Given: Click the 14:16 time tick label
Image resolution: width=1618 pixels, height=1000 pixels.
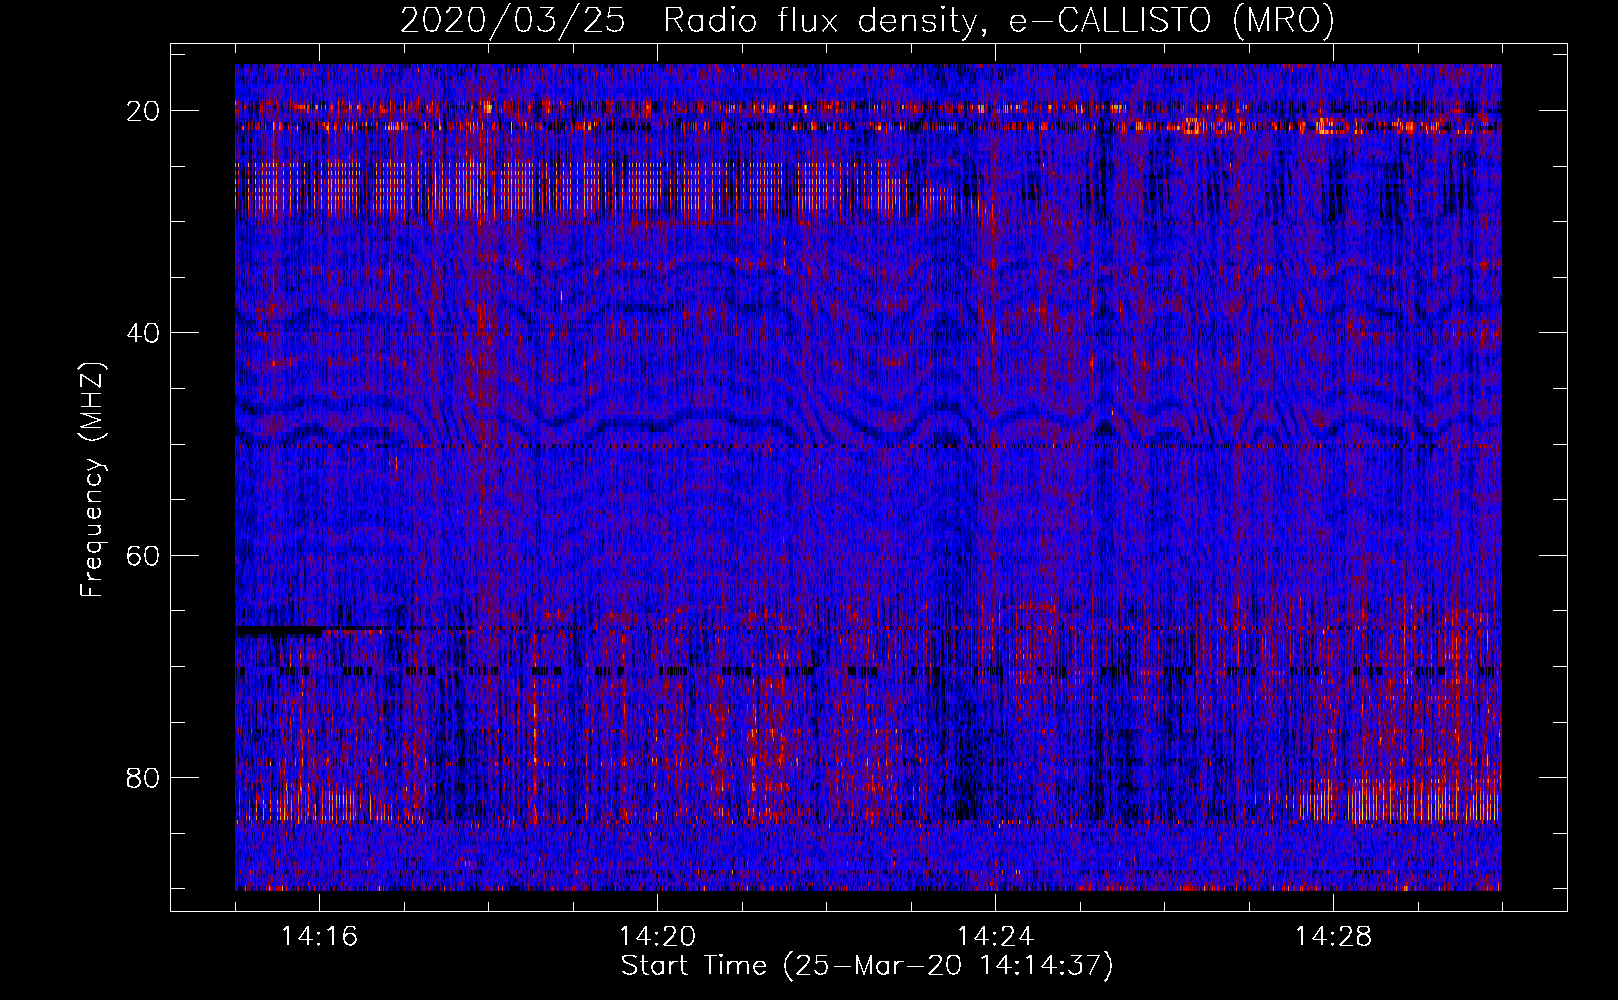Looking at the screenshot, I should pos(319,937).
